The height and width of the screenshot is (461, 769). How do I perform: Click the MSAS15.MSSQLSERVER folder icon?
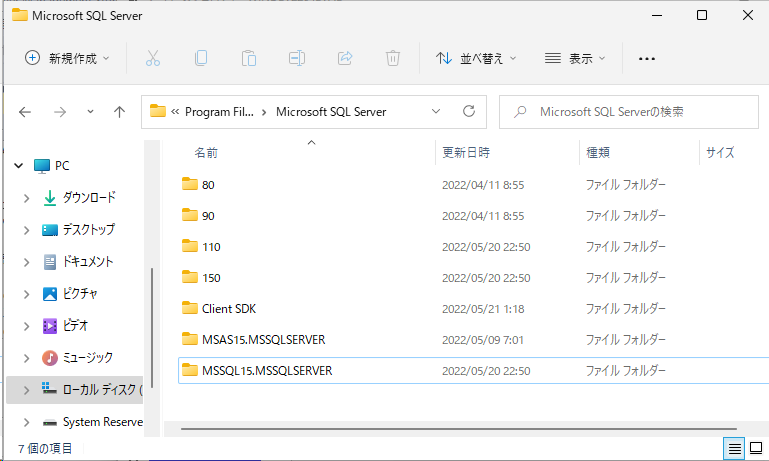coord(190,338)
